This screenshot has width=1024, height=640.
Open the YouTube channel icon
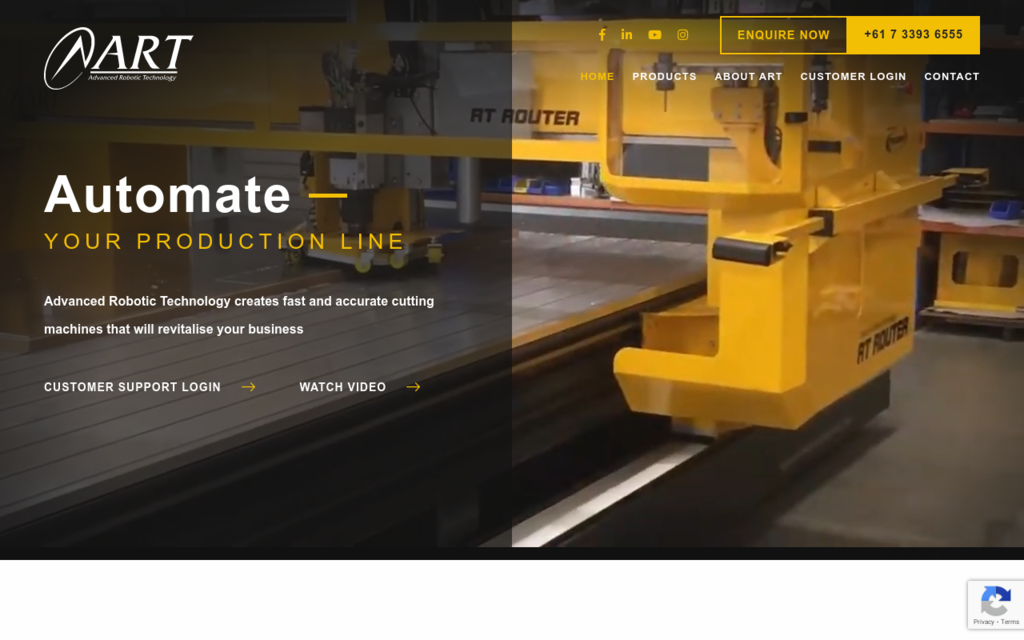[655, 35]
